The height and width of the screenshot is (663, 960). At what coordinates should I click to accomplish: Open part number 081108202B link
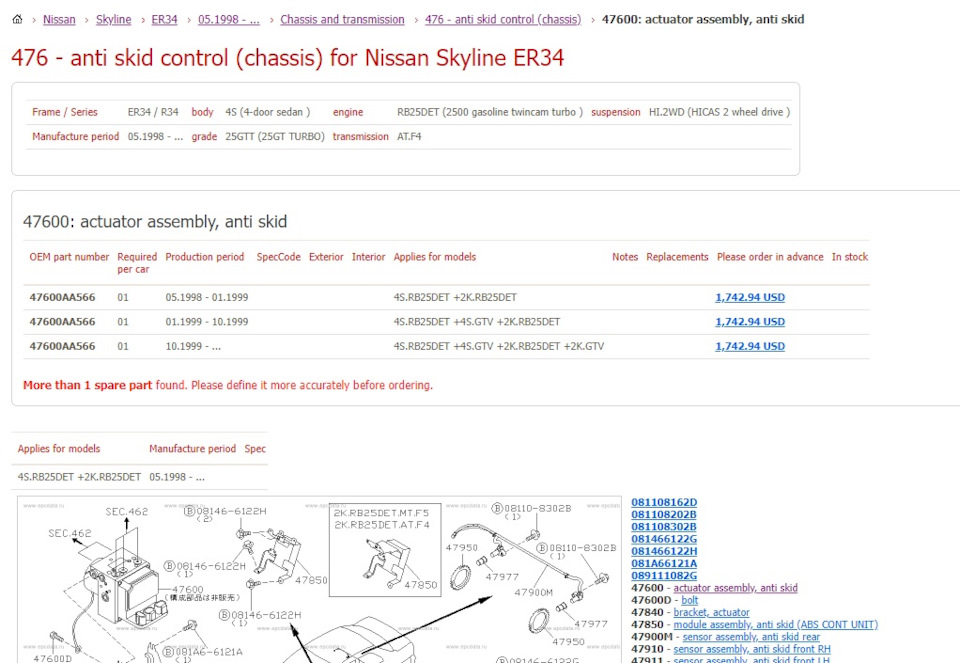coord(664,515)
